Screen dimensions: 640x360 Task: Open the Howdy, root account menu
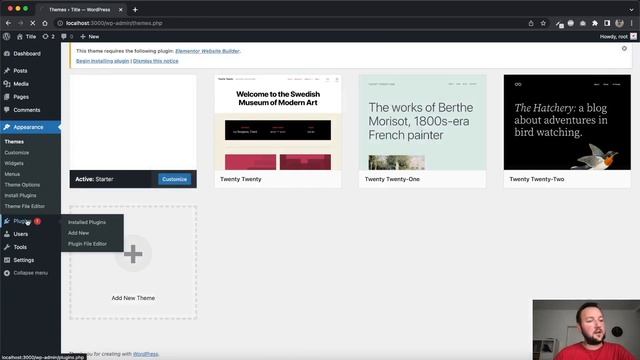click(x=618, y=36)
